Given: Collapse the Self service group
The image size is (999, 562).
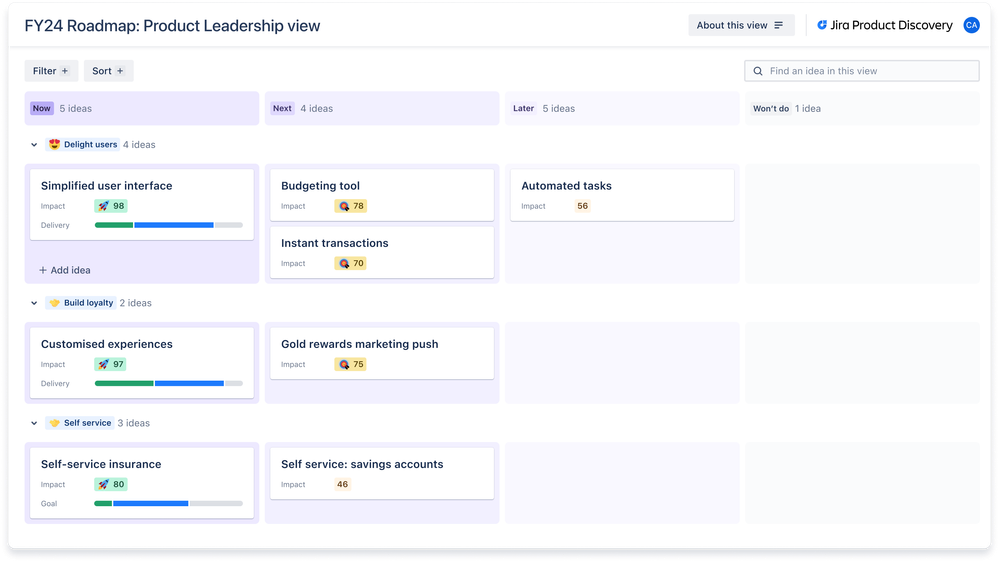Looking at the screenshot, I should pos(34,423).
